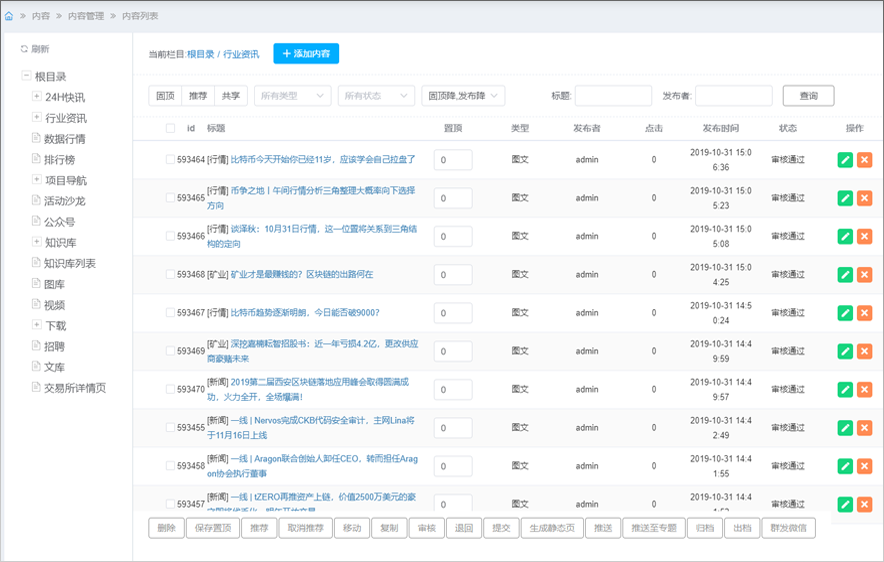This screenshot has height=562, width=884.
Task: Expand the 24H快讯 tree node
Action: coord(36,97)
